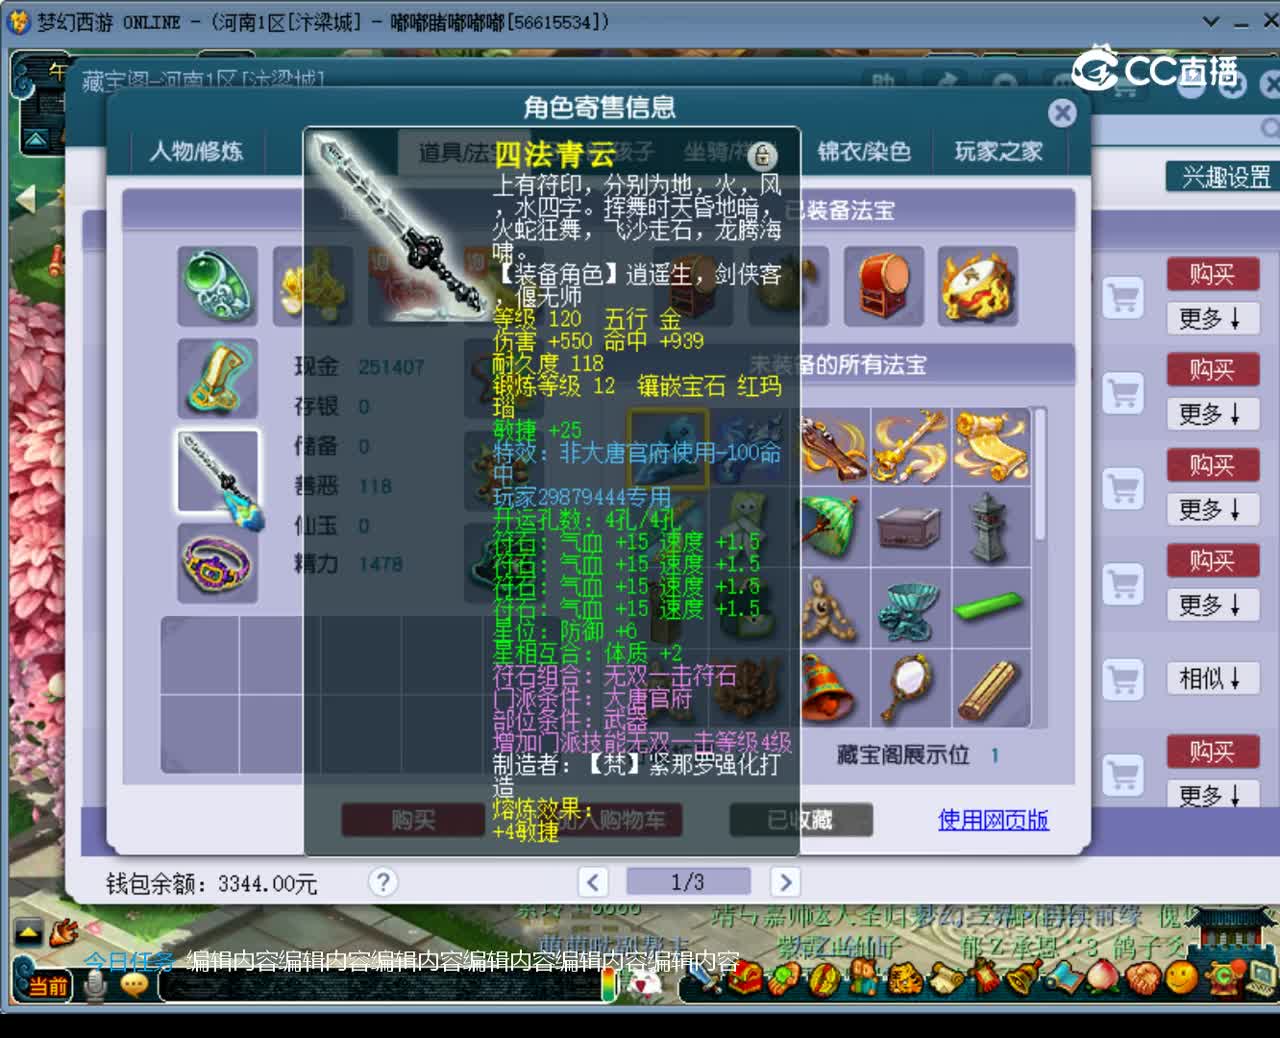The image size is (1280, 1038).
Task: Expand the chat panel up-arrow button
Action: (x=28, y=932)
